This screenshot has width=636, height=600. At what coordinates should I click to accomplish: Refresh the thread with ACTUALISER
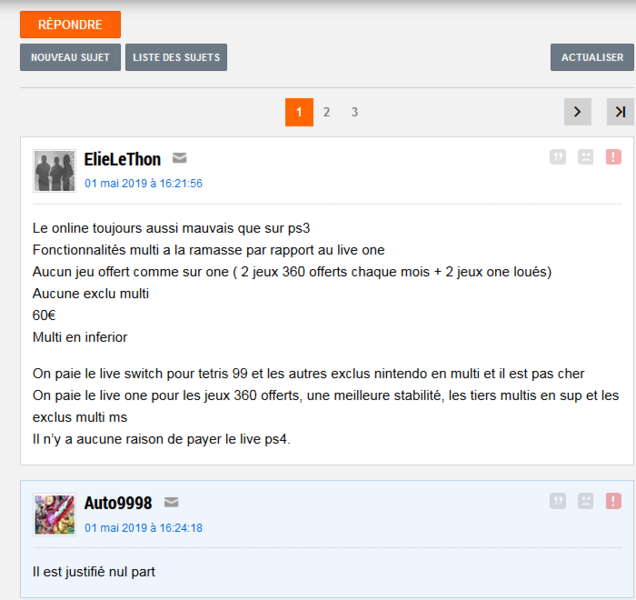pos(592,57)
